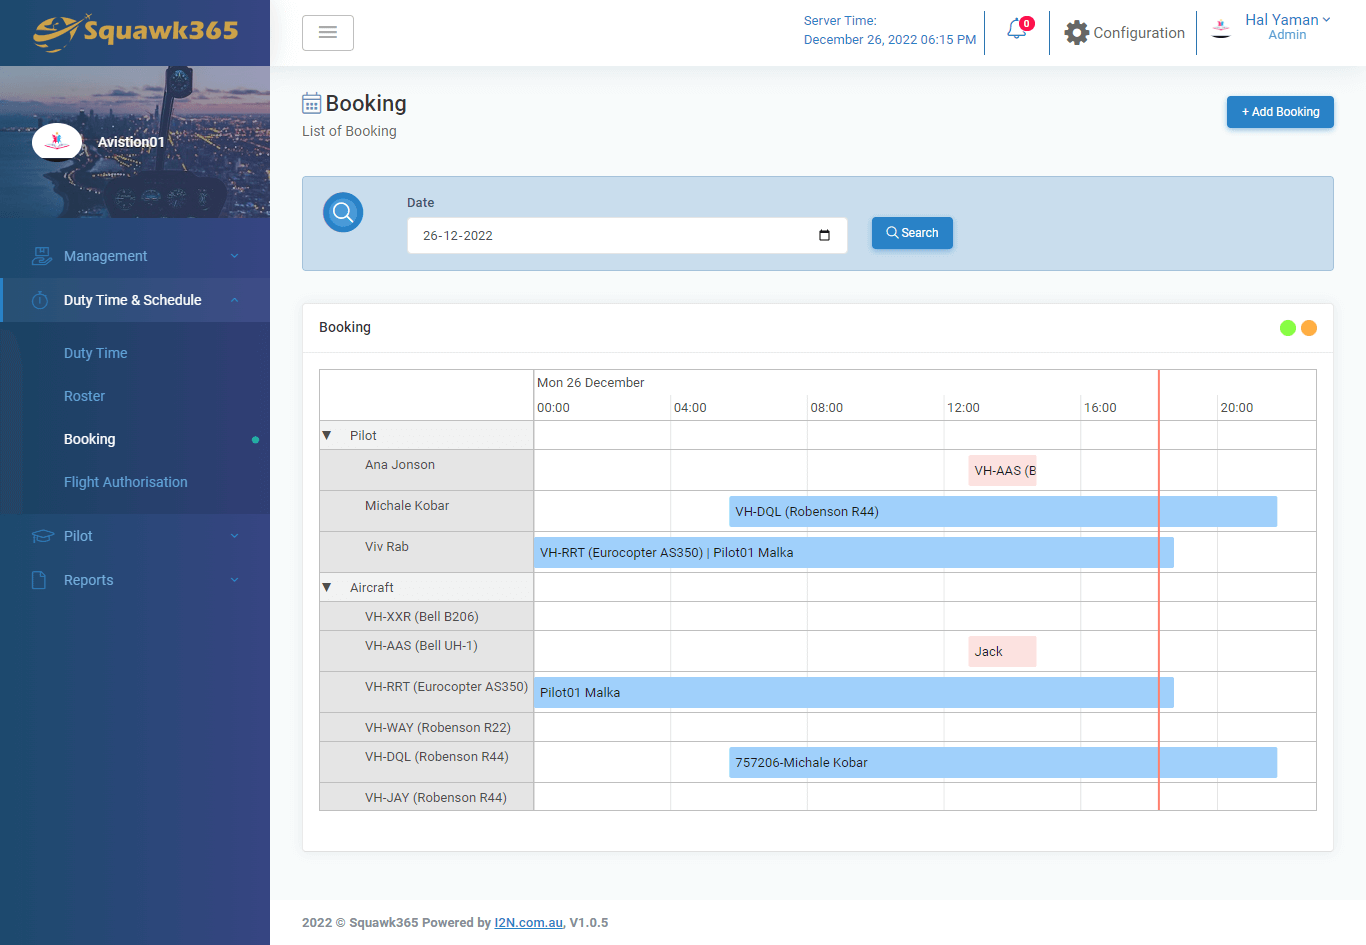Select the VH-DQL booking bar for Michale Kobar
The width and height of the screenshot is (1366, 945).
(x=1002, y=512)
